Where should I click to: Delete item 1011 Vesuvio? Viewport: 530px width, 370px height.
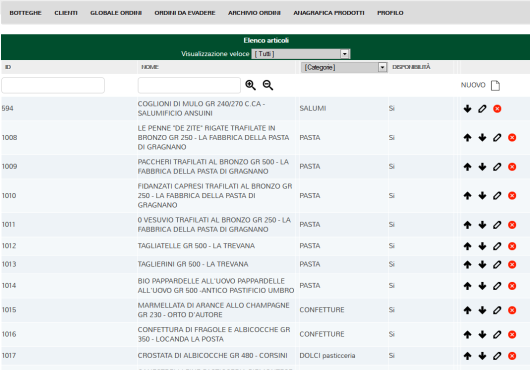(512, 225)
